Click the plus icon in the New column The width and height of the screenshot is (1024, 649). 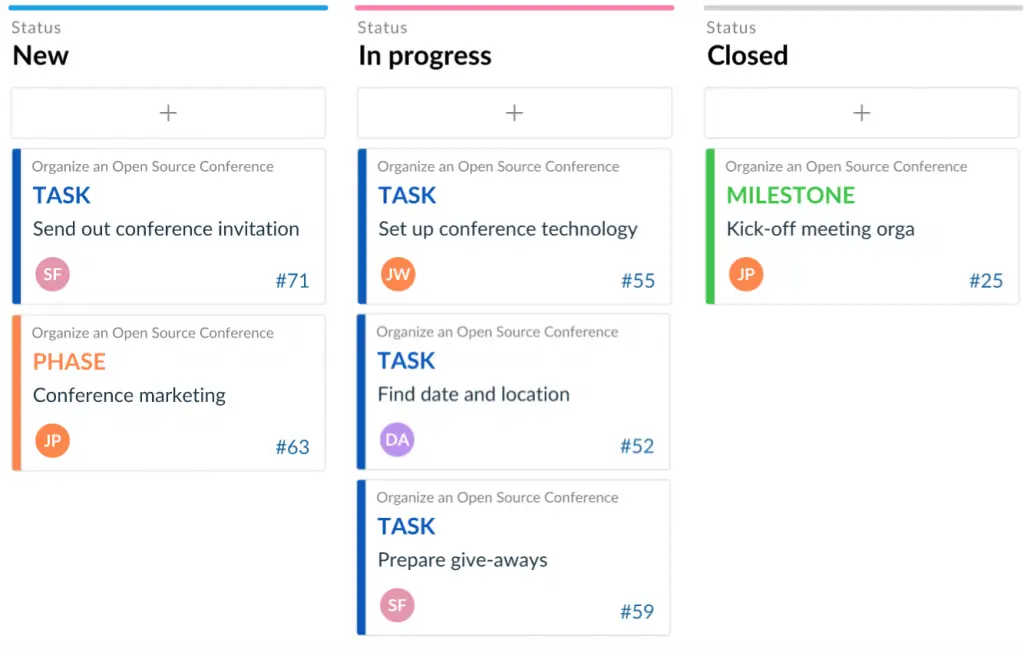coord(167,112)
